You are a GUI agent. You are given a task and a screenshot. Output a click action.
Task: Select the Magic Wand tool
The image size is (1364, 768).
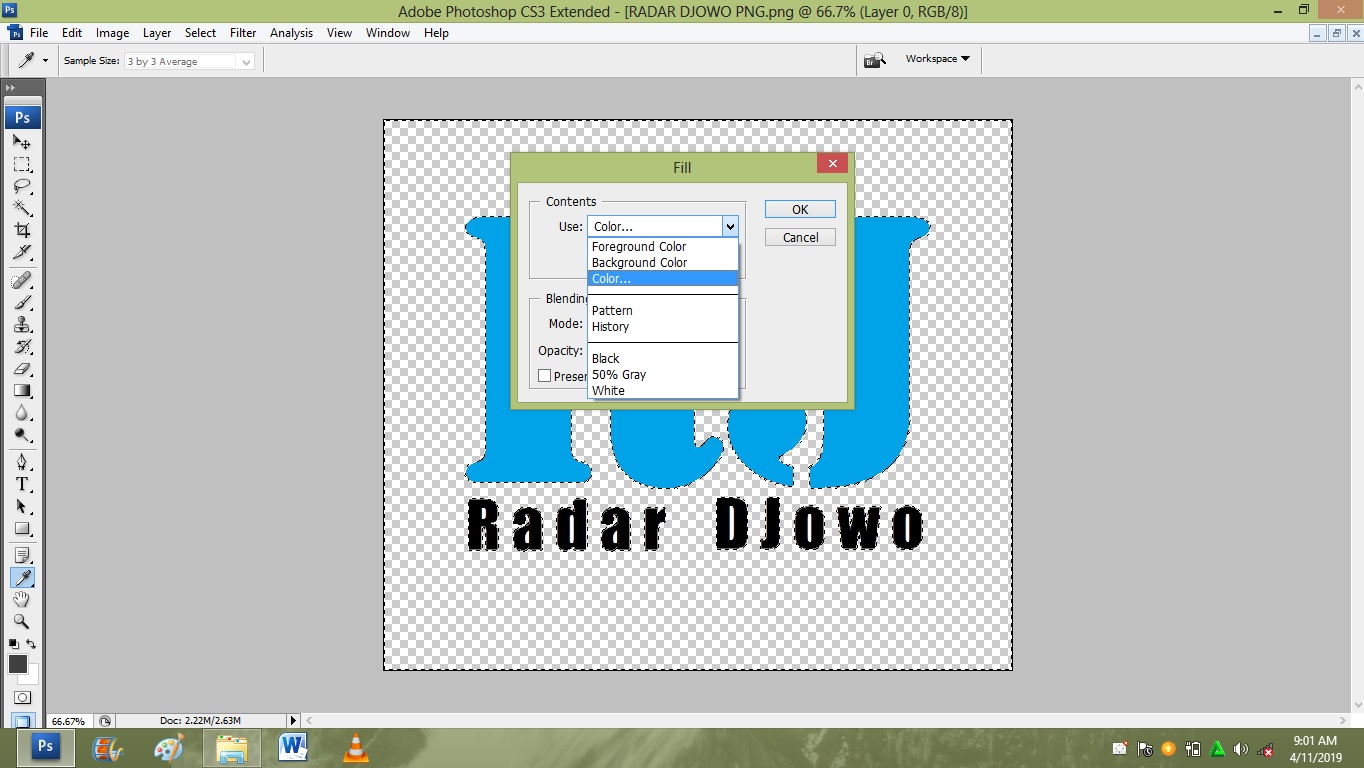pos(22,208)
